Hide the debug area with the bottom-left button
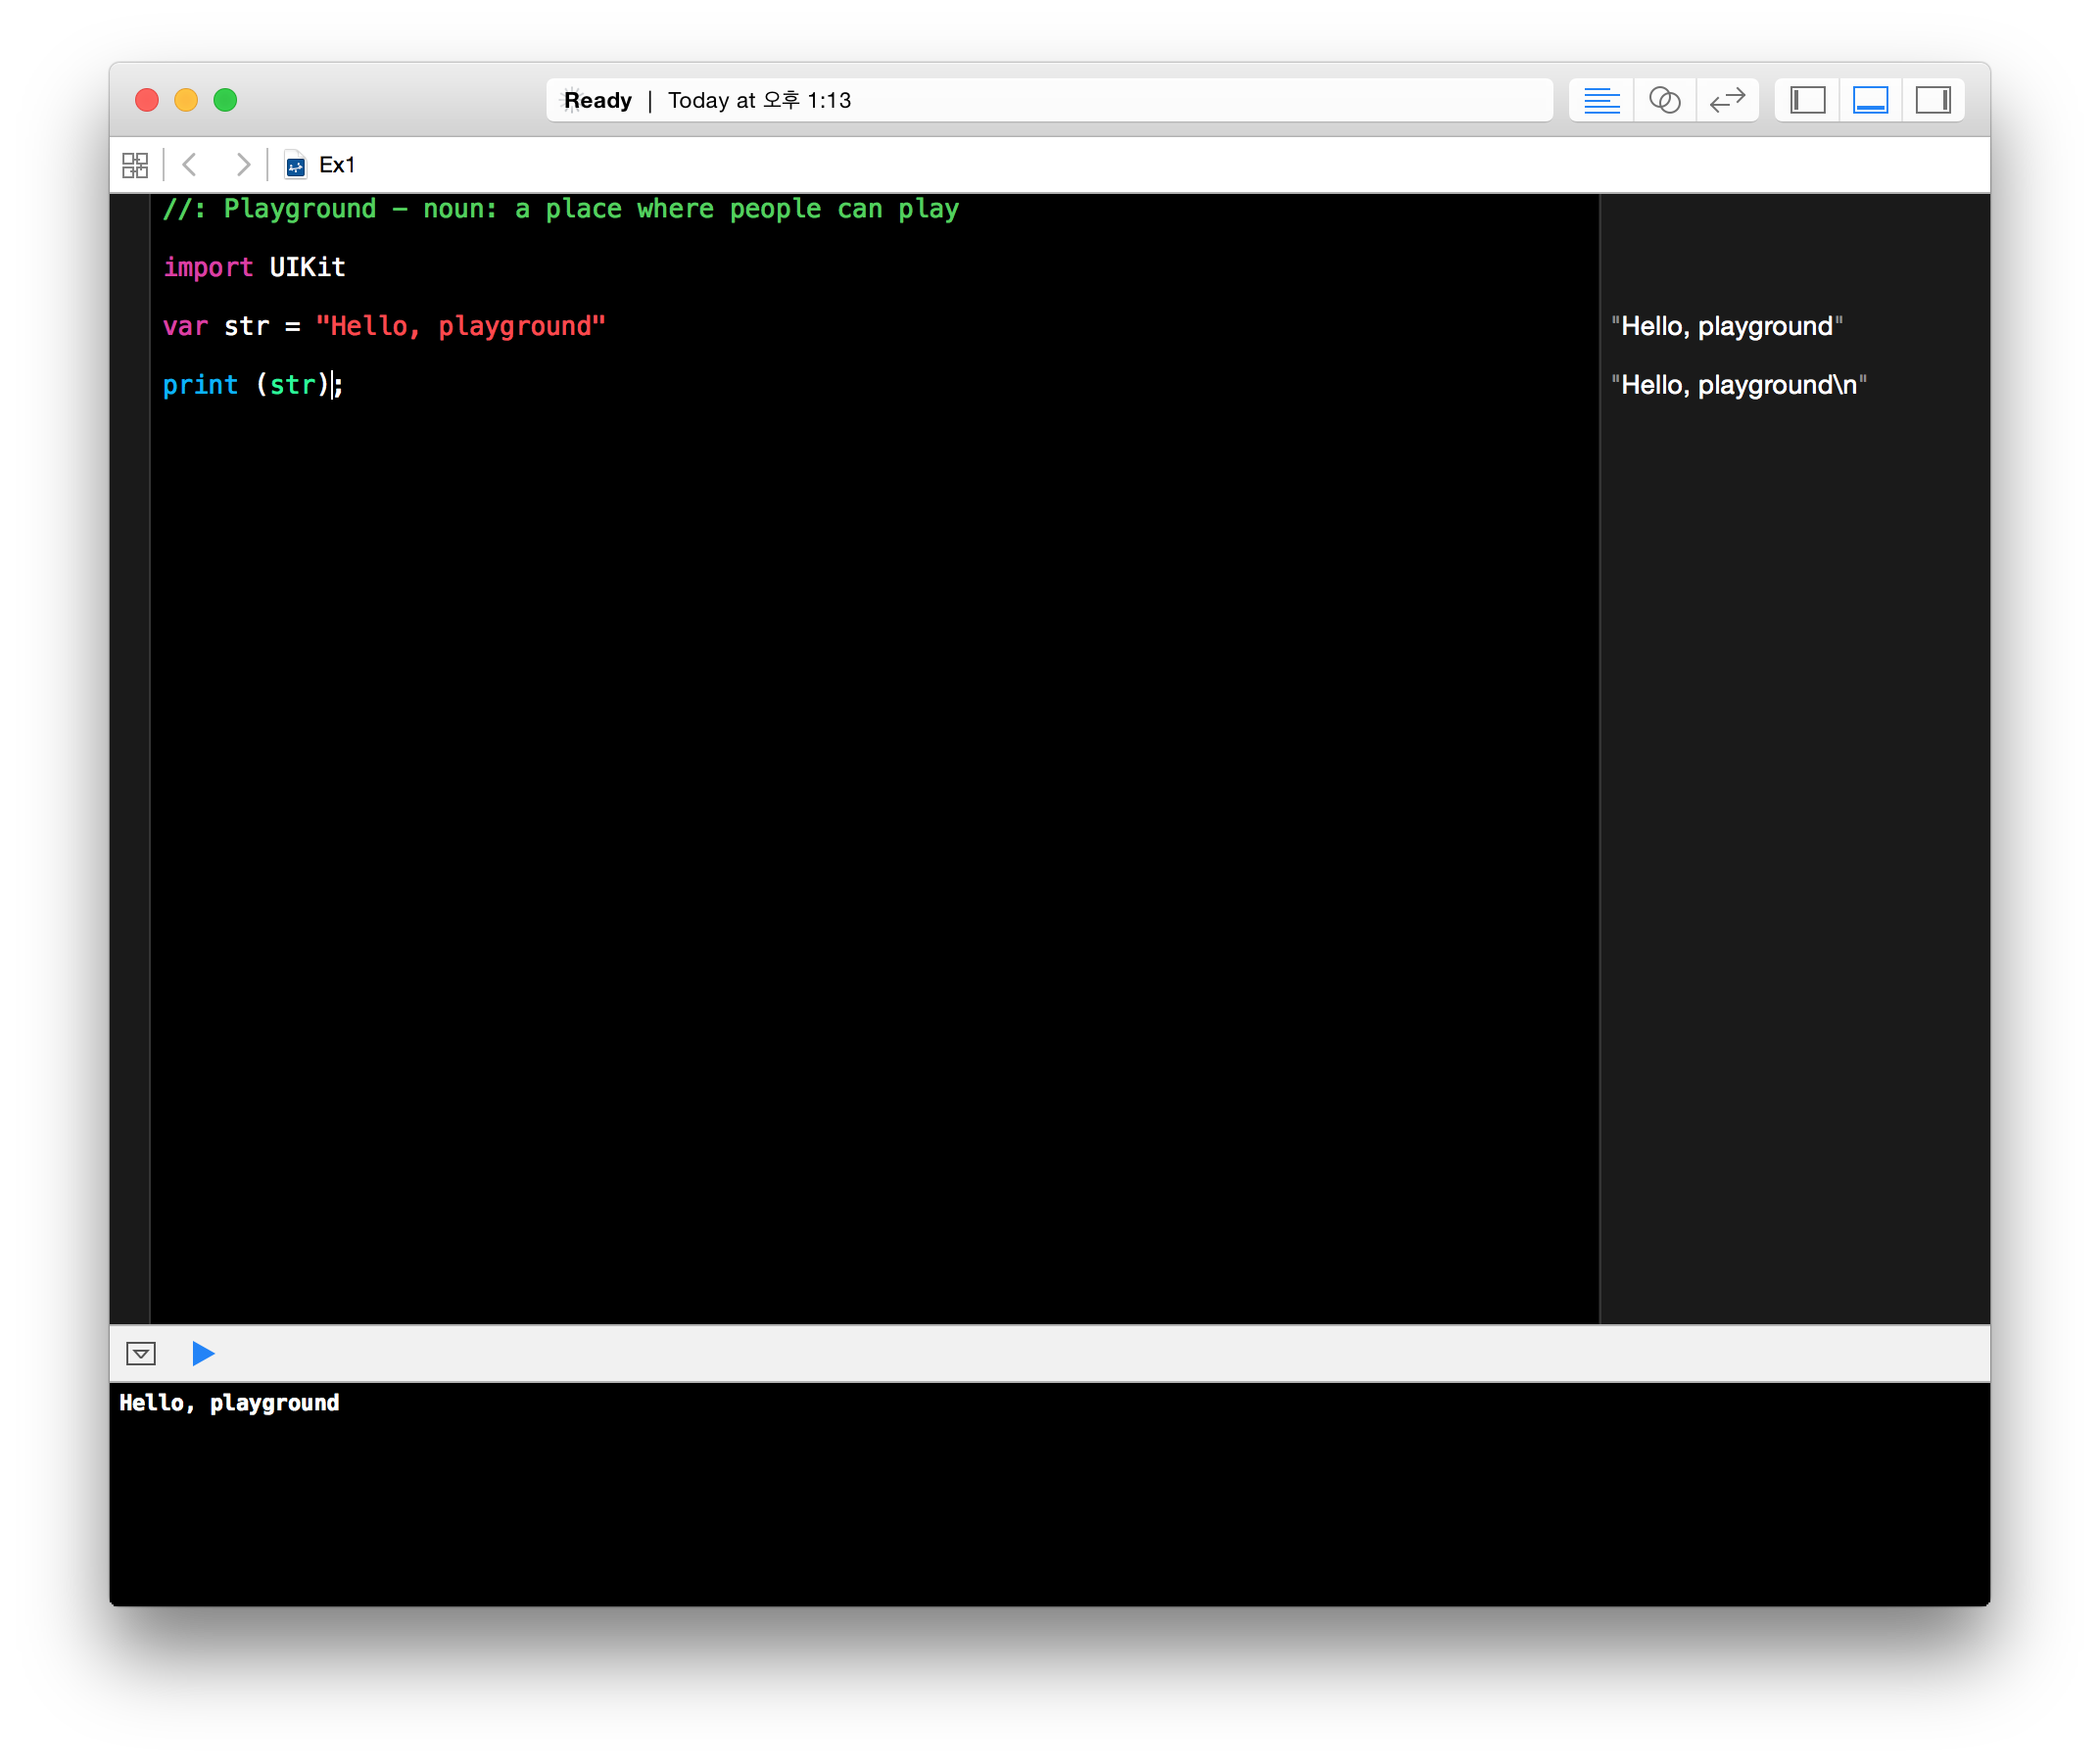The image size is (2100, 1763). tap(141, 1353)
